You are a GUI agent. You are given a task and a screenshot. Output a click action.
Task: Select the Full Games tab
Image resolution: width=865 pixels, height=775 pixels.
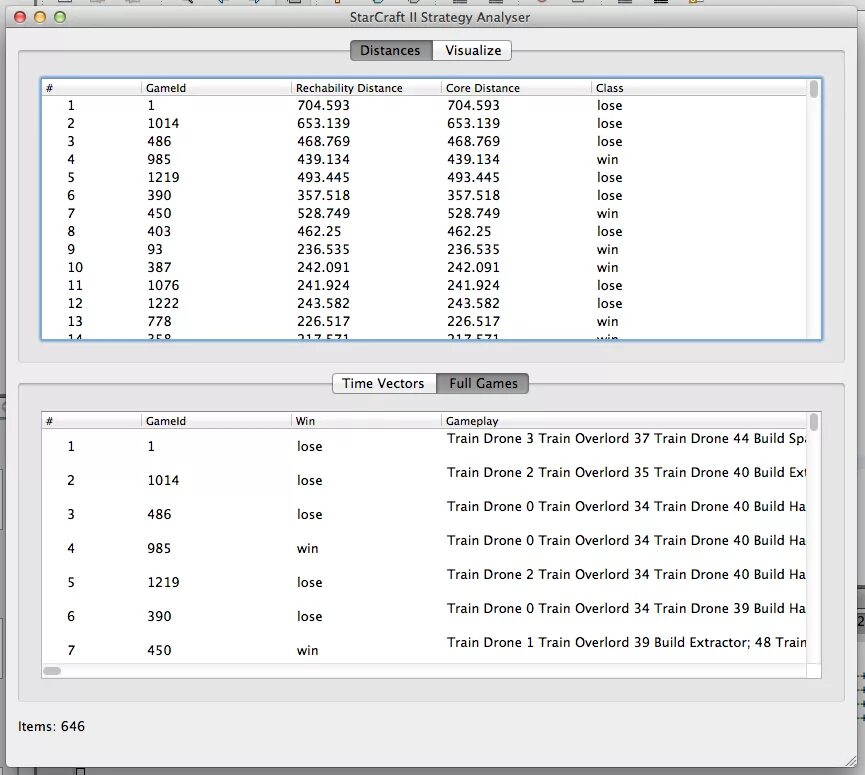click(483, 383)
